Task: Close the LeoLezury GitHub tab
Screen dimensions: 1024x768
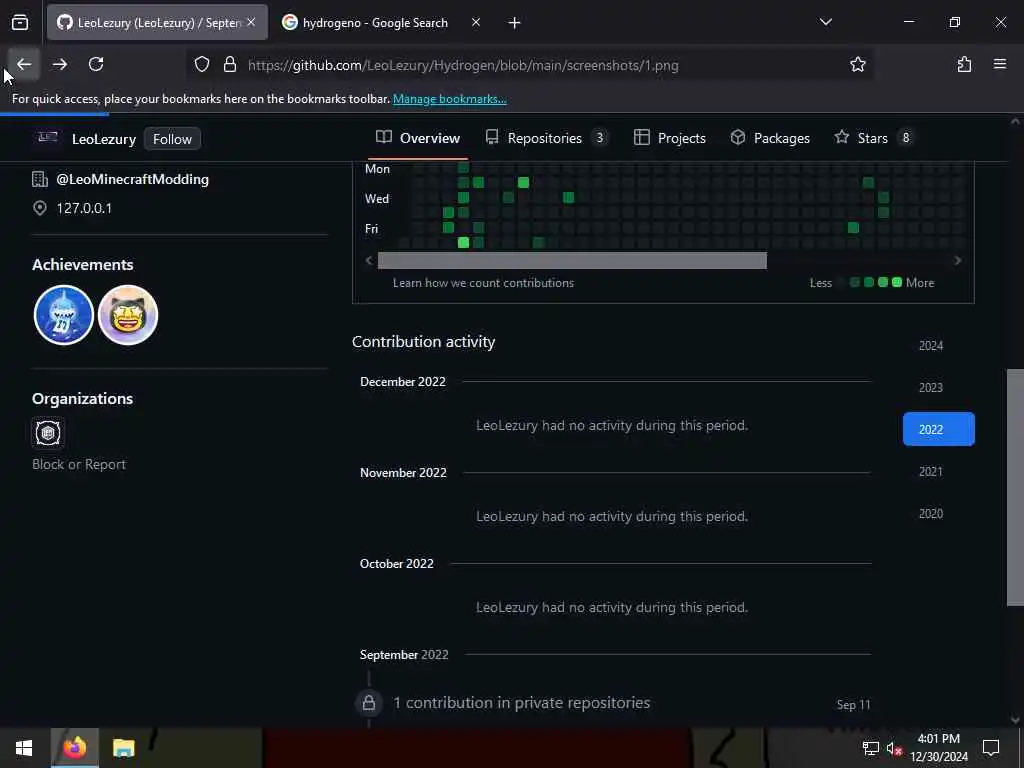Action: (x=251, y=22)
